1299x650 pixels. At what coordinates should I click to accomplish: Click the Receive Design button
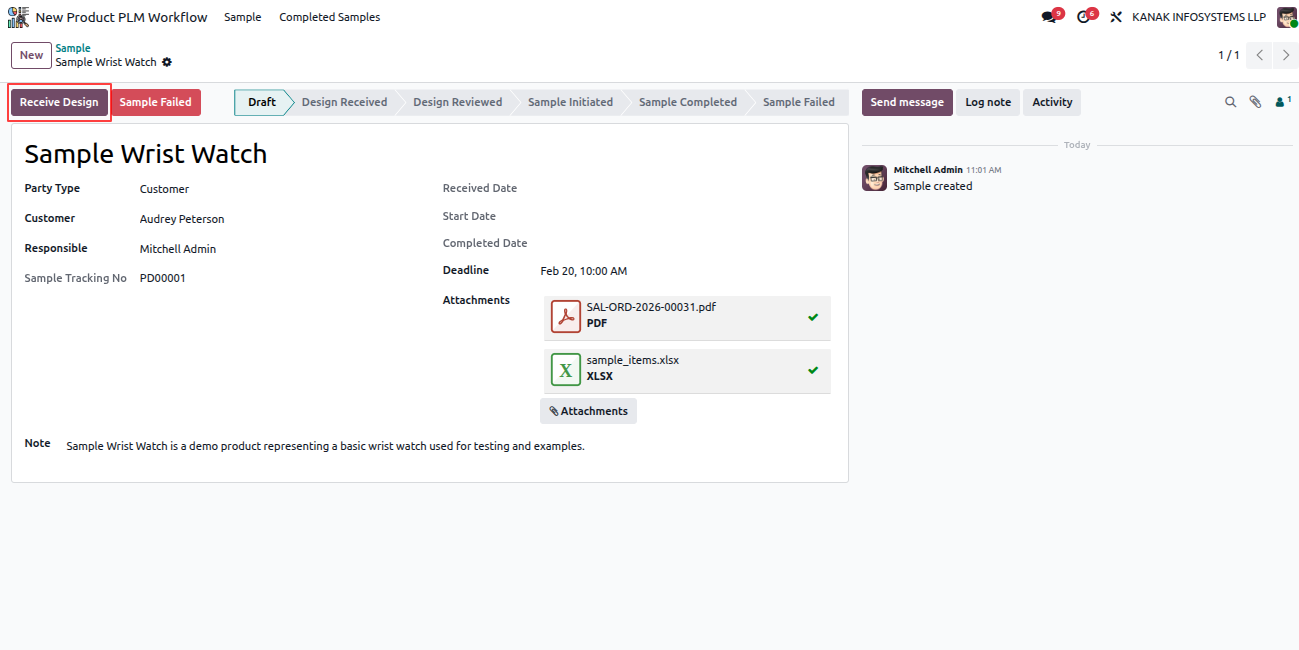[x=59, y=102]
